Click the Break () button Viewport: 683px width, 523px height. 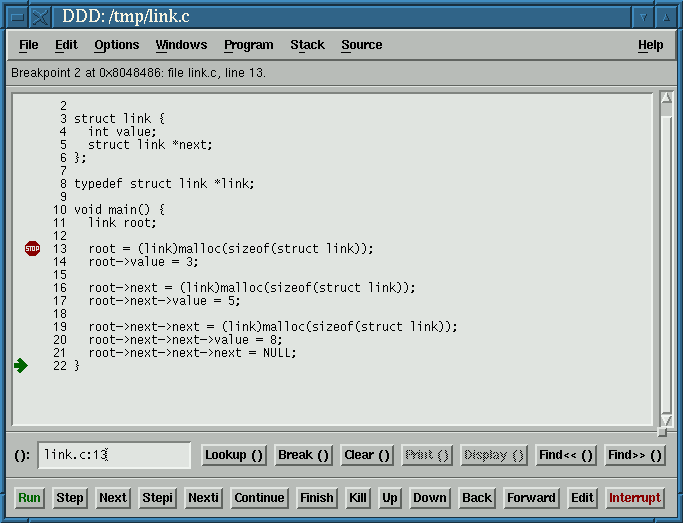pyautogui.click(x=303, y=455)
